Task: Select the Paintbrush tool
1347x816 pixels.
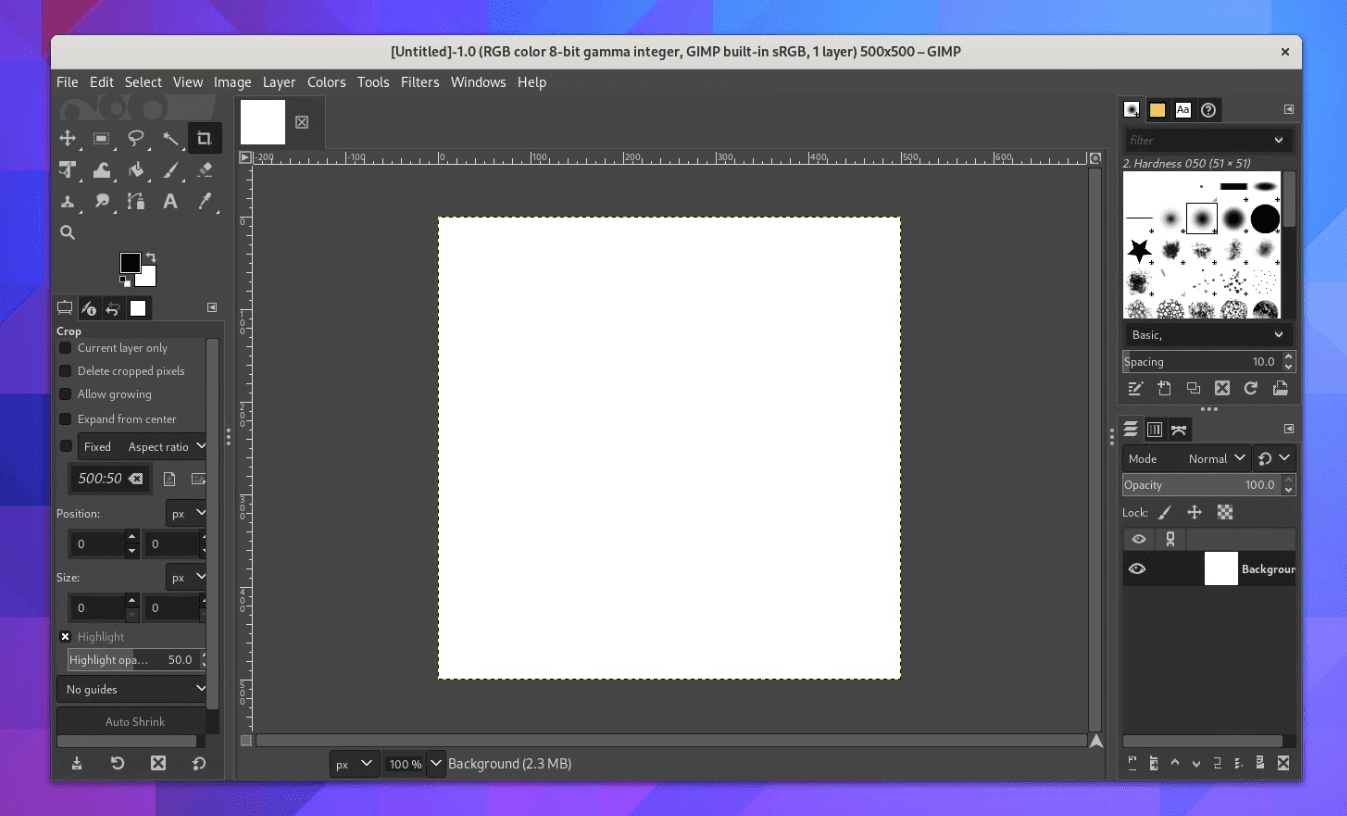Action: tap(171, 170)
